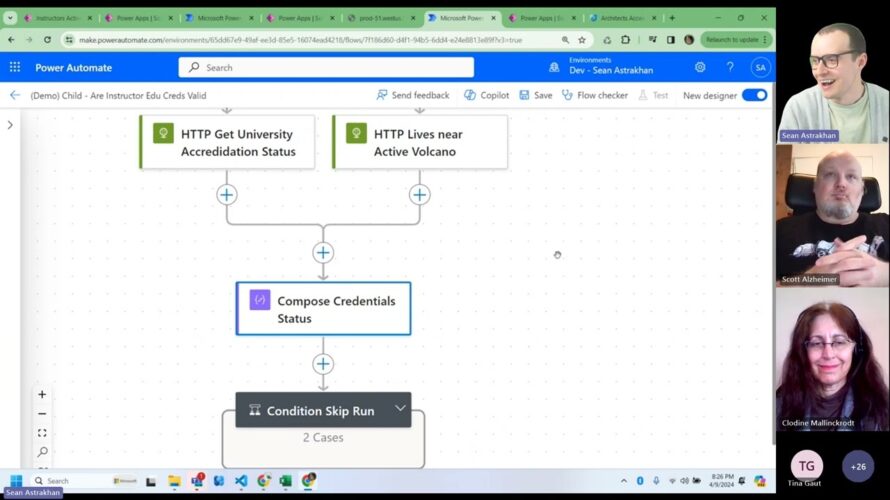Select the Compose Credentials Status action
Image resolution: width=890 pixels, height=500 pixels.
(x=324, y=309)
